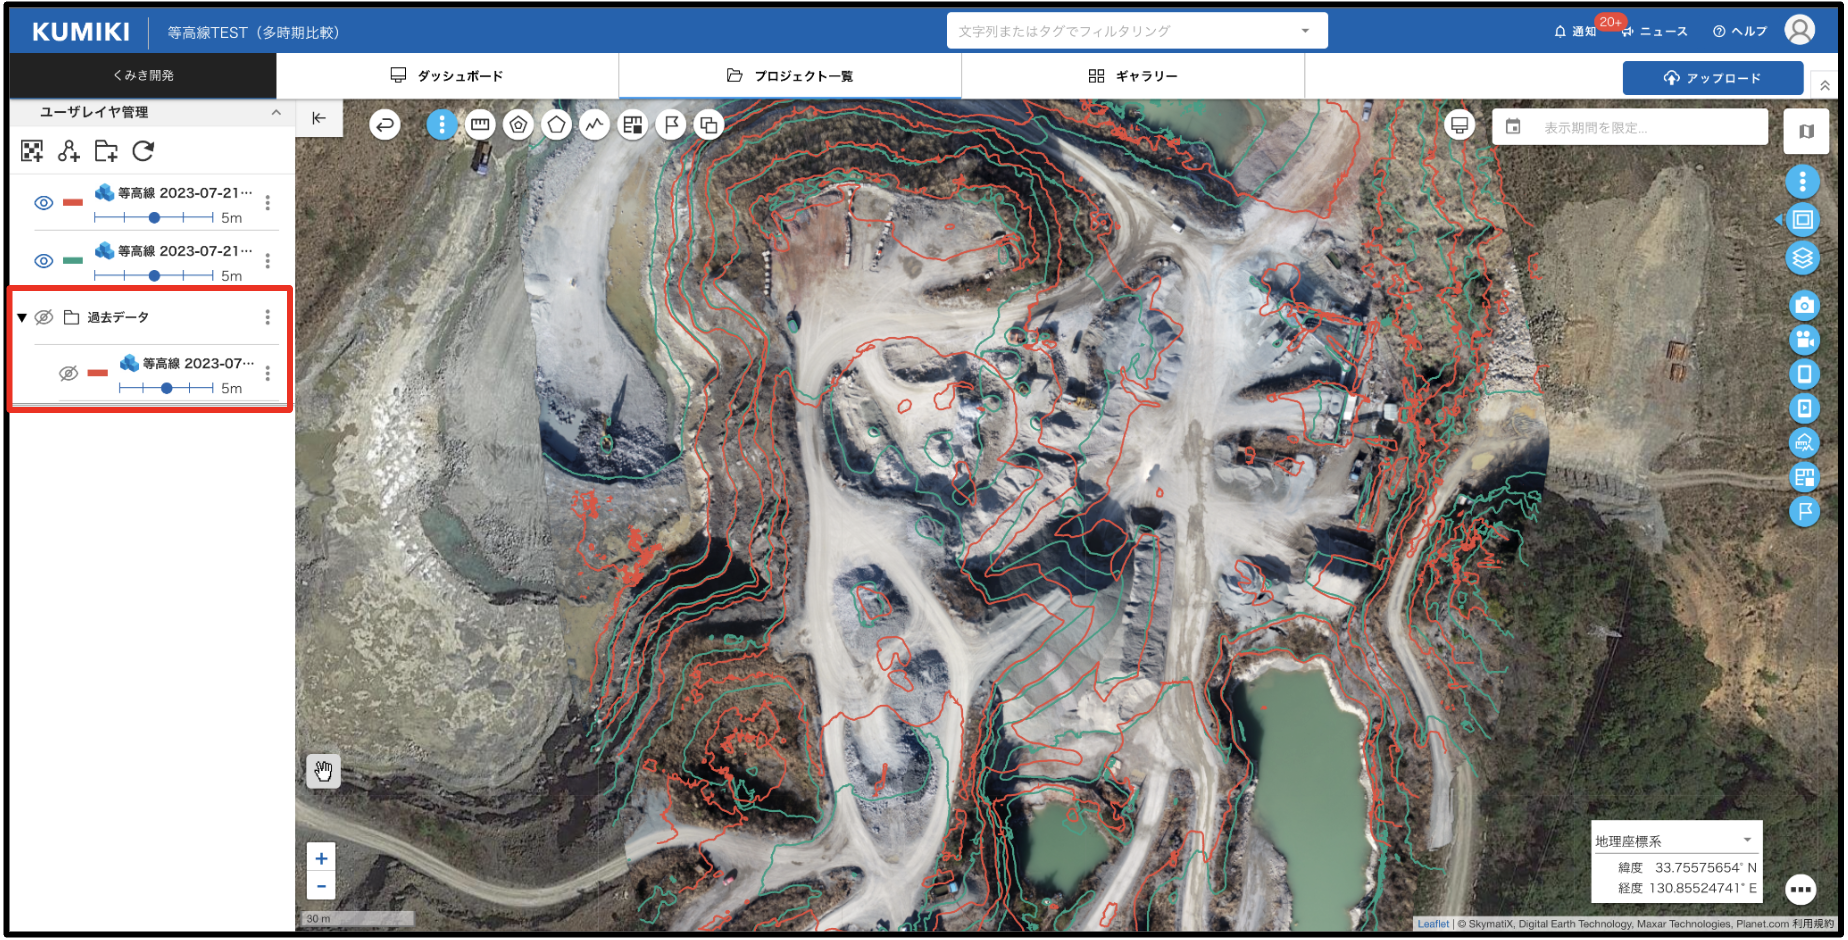Image resolution: width=1848 pixels, height=940 pixels.
Task: Click the アップロード button
Action: 1712,78
